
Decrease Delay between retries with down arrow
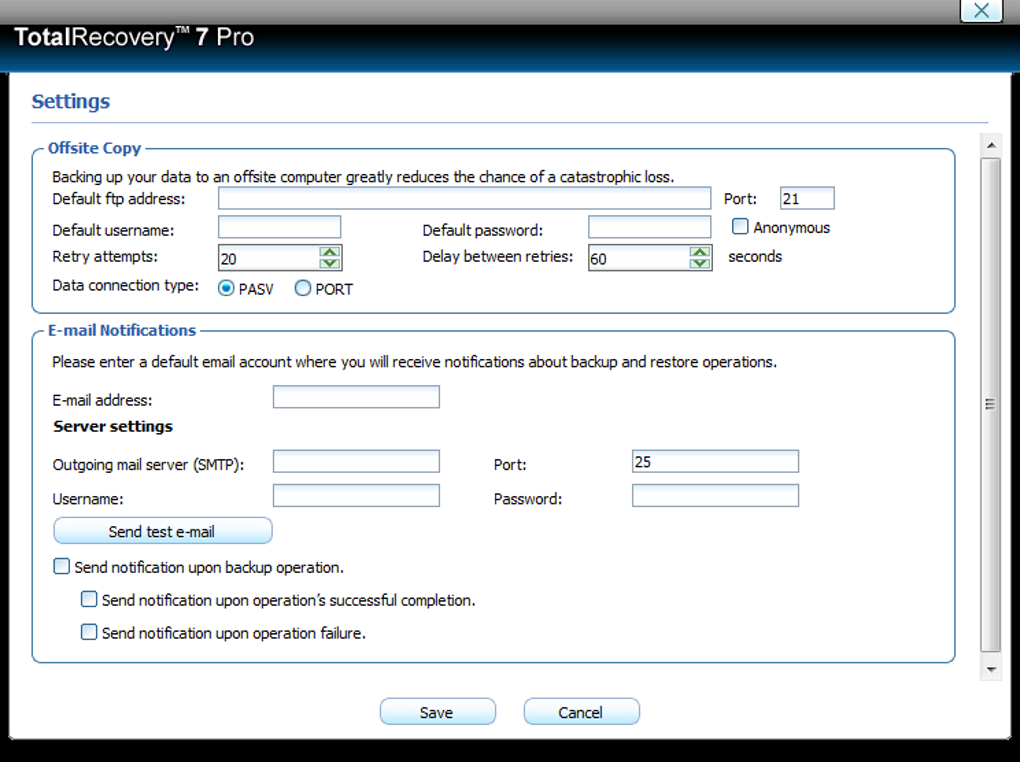coord(700,264)
